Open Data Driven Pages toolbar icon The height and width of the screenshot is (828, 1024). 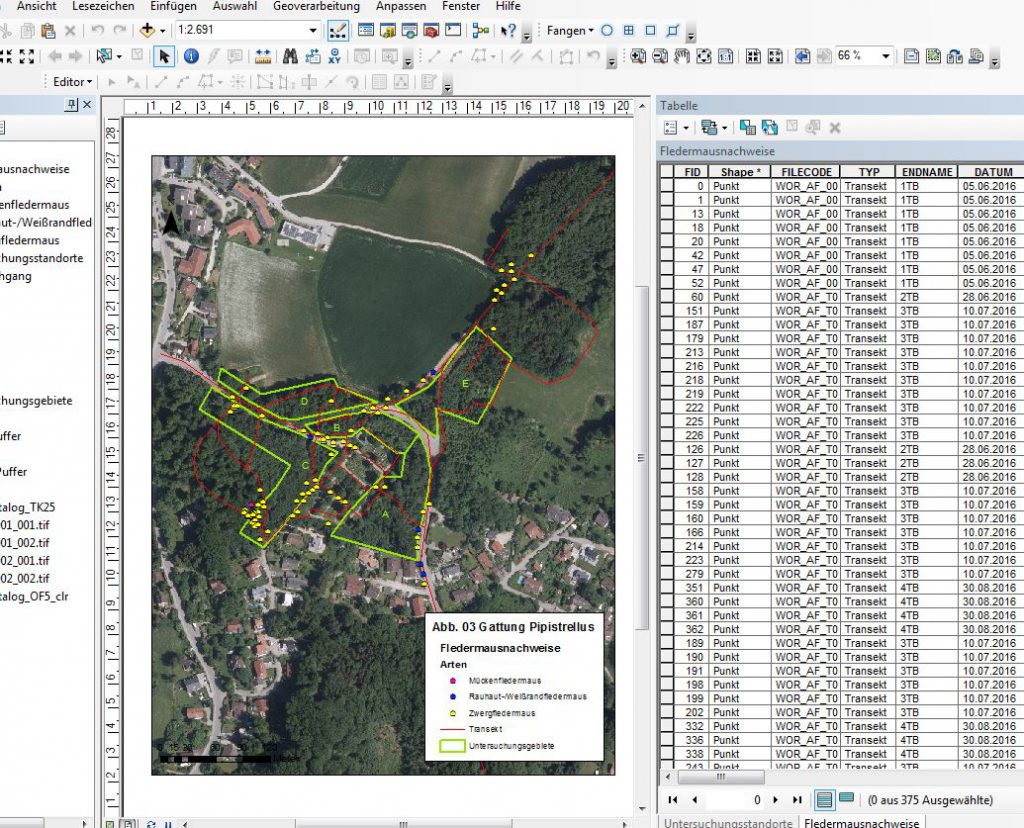976,56
